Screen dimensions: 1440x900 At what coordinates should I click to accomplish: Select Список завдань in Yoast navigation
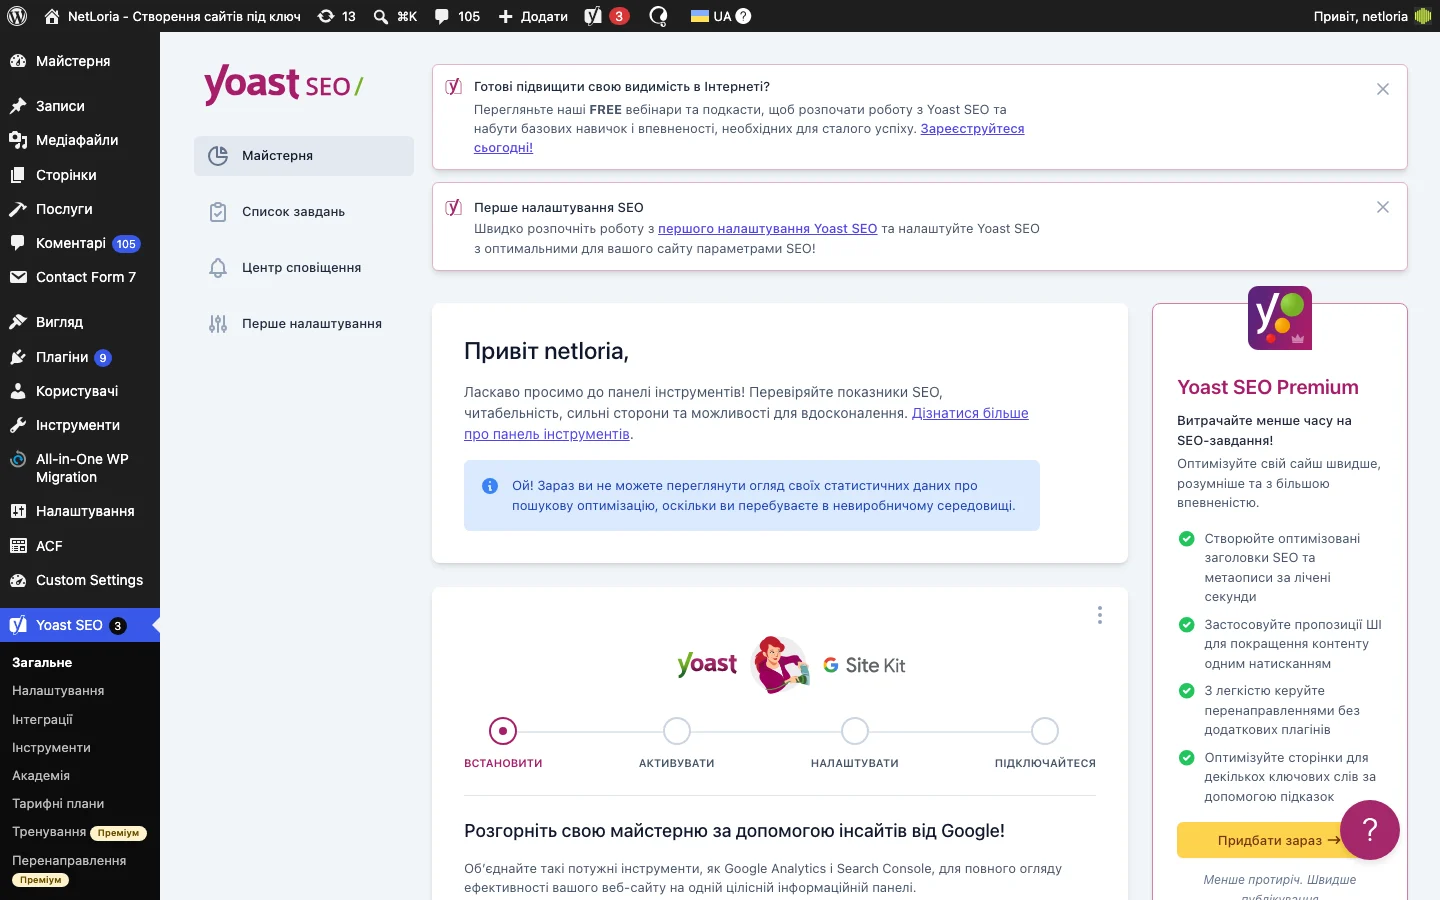tap(304, 212)
